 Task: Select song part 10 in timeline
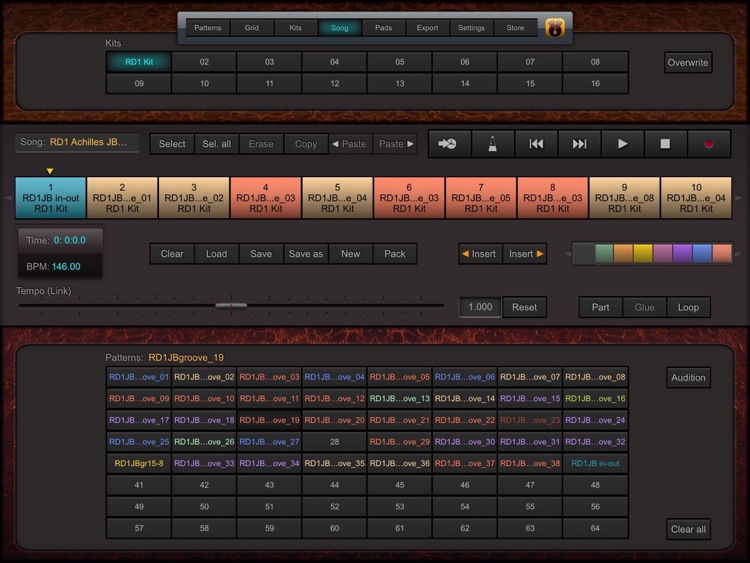point(696,198)
